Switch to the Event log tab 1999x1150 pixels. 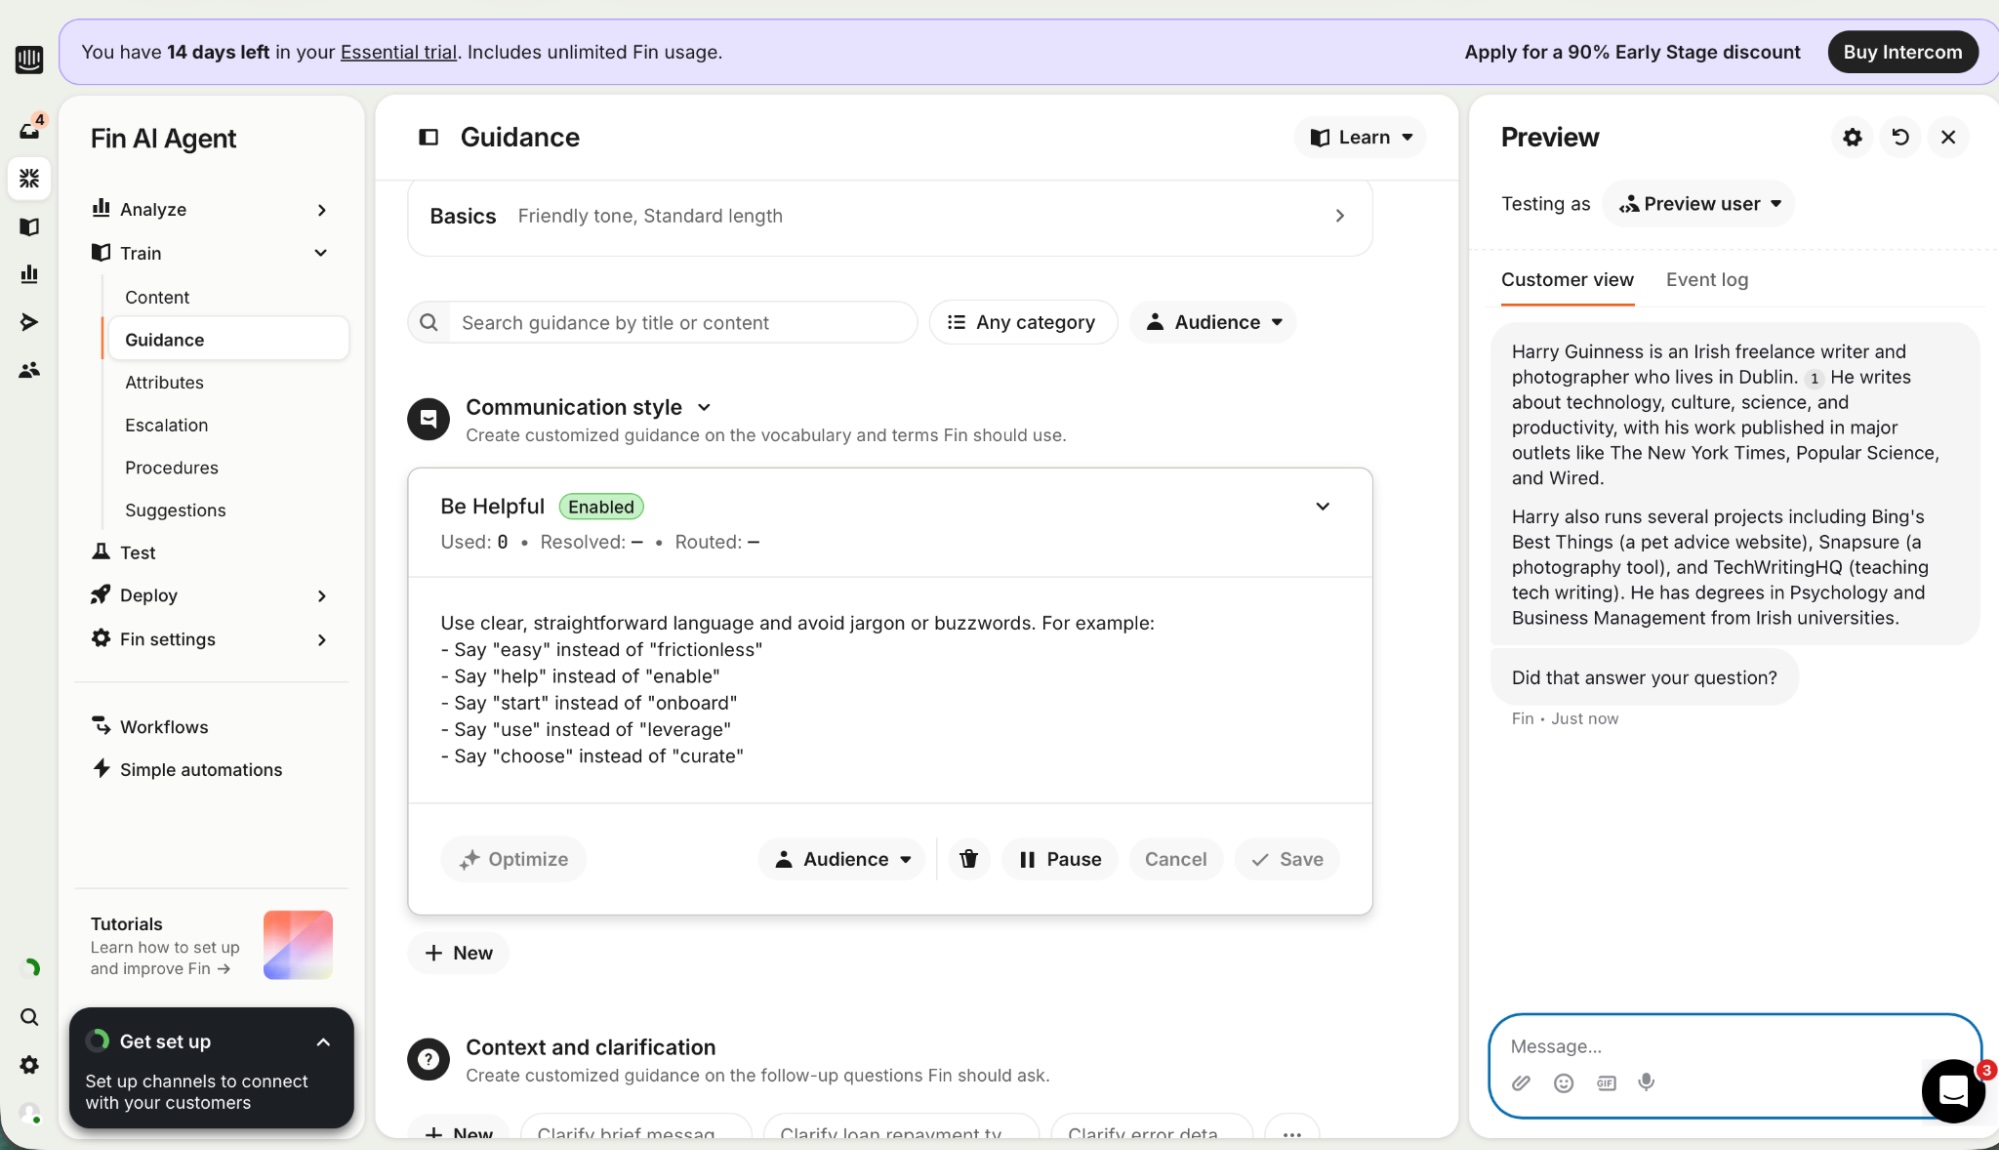[x=1706, y=280]
